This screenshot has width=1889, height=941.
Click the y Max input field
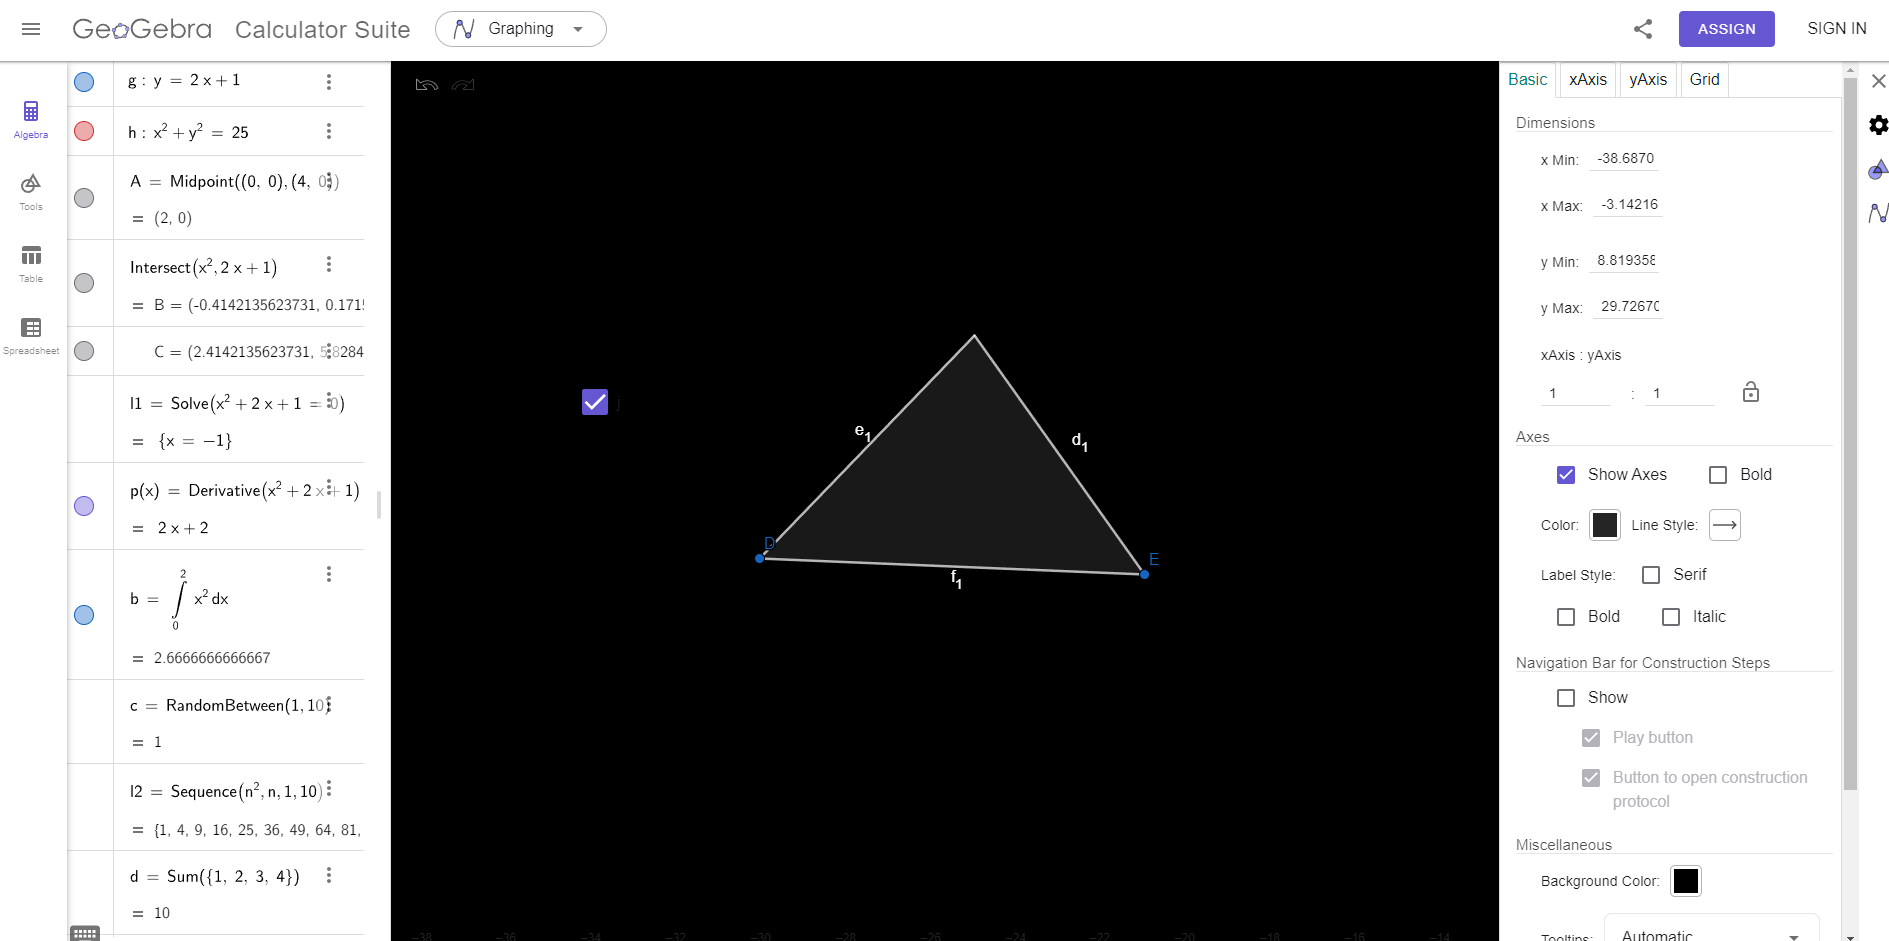coord(1630,307)
